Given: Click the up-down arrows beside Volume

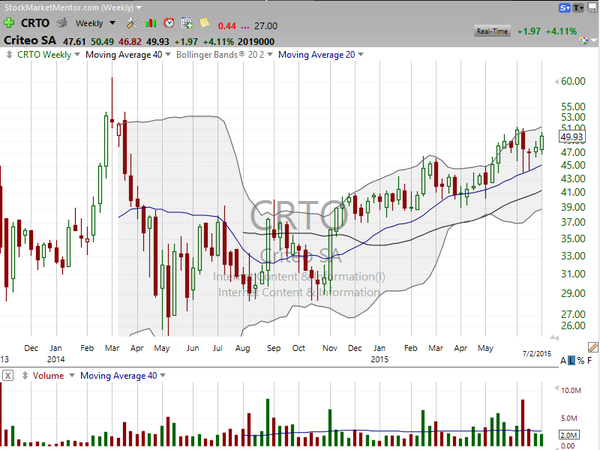Looking at the screenshot, I should (25, 375).
